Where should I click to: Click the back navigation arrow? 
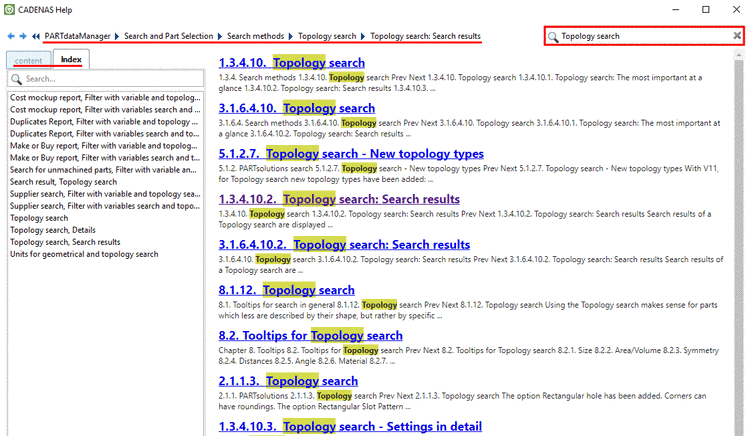click(11, 36)
